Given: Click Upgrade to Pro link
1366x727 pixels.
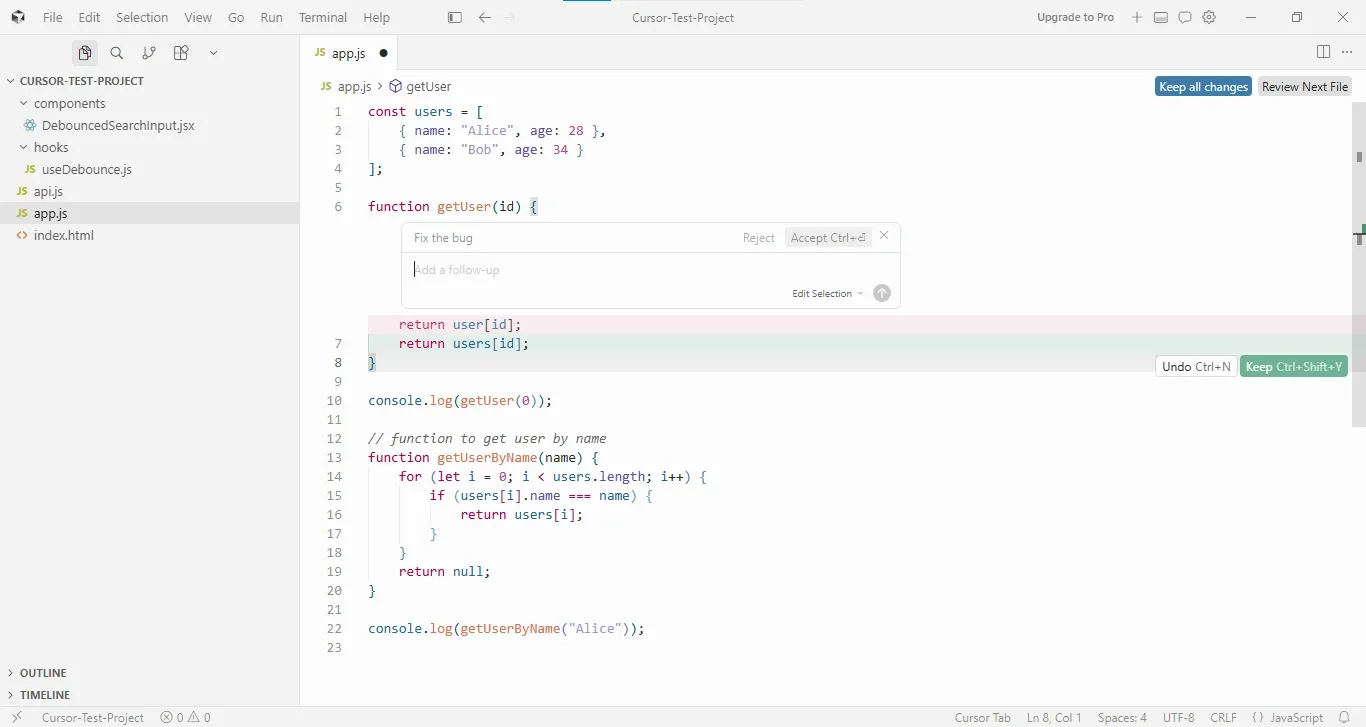Looking at the screenshot, I should click(x=1075, y=17).
